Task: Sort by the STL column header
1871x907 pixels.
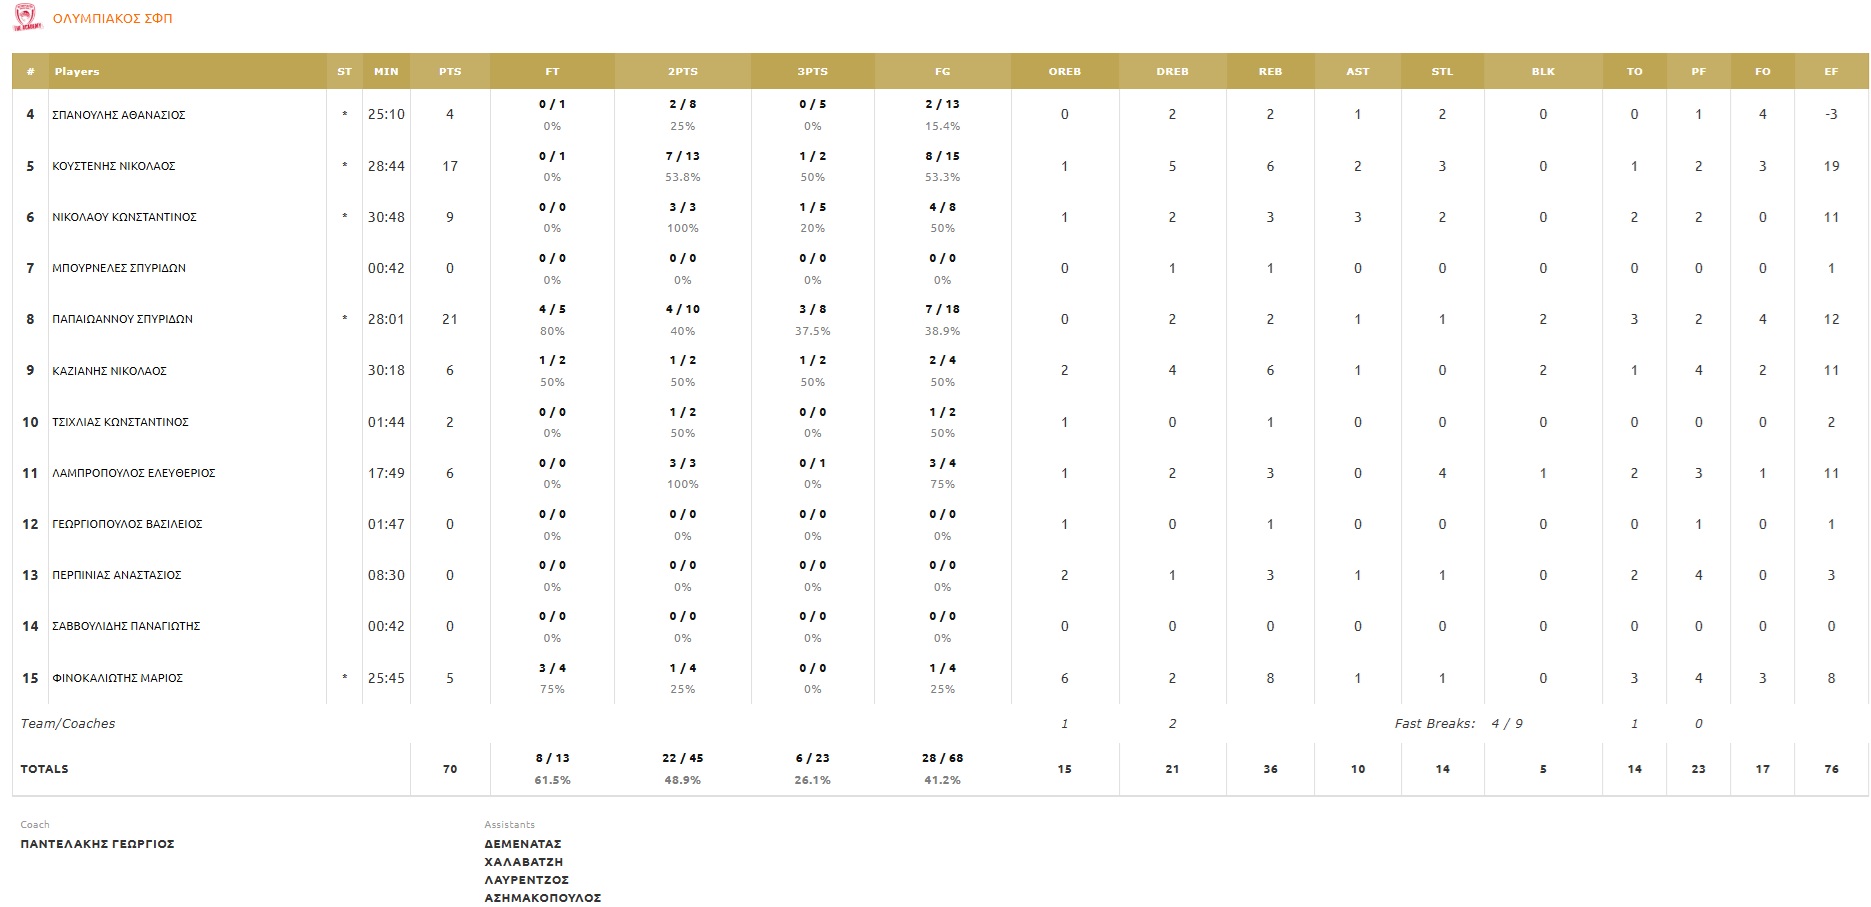Action: (1442, 72)
